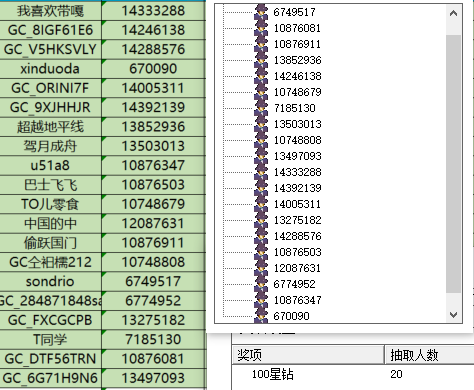Select spreadsheet cell GC_FXCGCPB

click(50, 320)
